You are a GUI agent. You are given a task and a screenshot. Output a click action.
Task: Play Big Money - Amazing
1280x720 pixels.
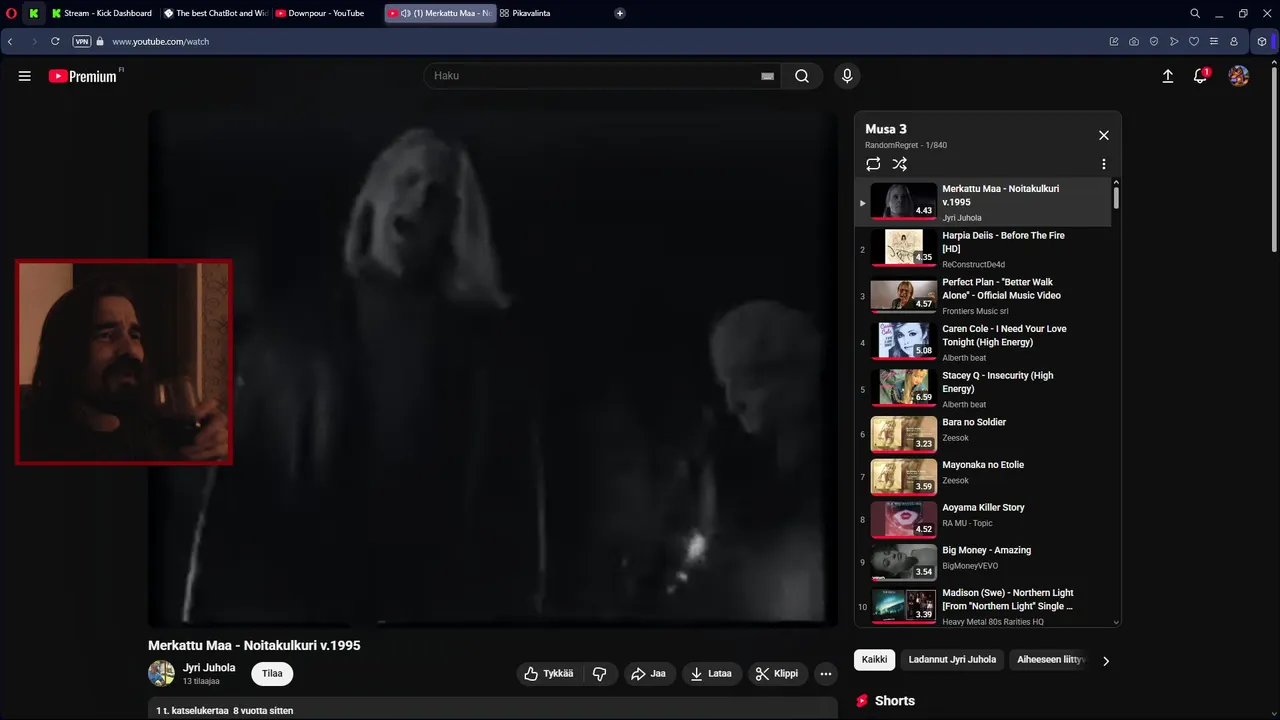pos(985,563)
